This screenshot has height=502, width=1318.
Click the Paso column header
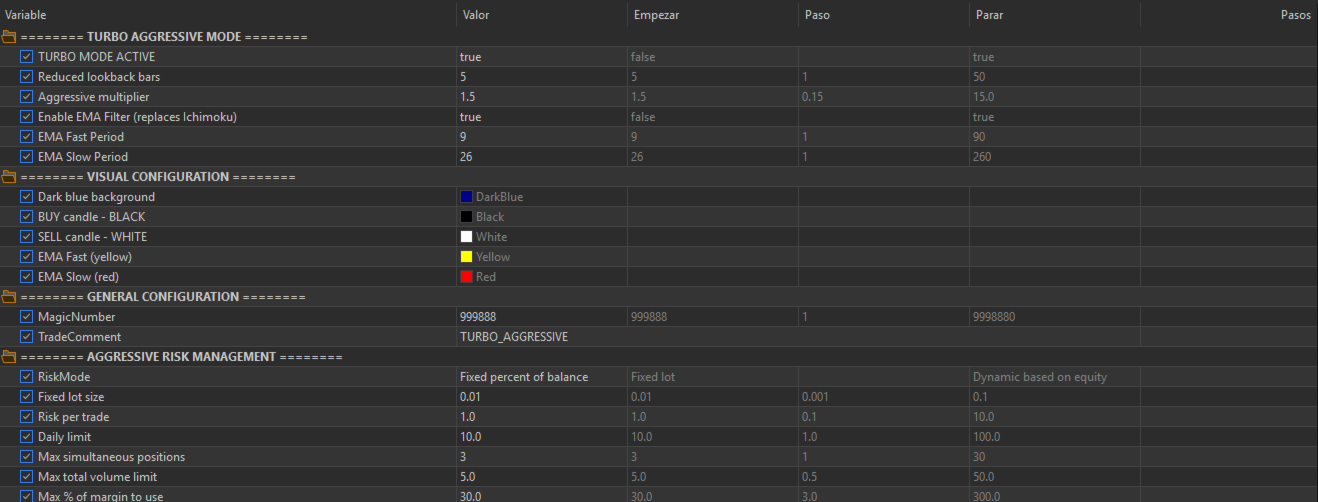tap(883, 15)
